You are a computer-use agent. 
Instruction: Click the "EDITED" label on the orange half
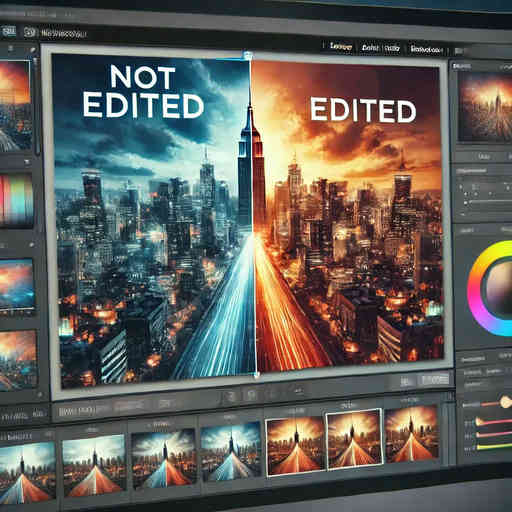pyautogui.click(x=363, y=110)
